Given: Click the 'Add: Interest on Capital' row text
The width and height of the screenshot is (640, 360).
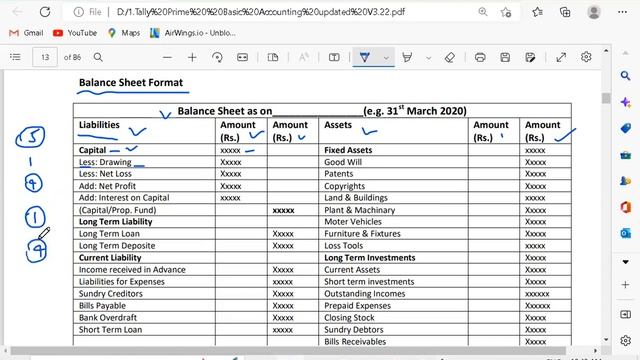Looking at the screenshot, I should pos(124,198).
